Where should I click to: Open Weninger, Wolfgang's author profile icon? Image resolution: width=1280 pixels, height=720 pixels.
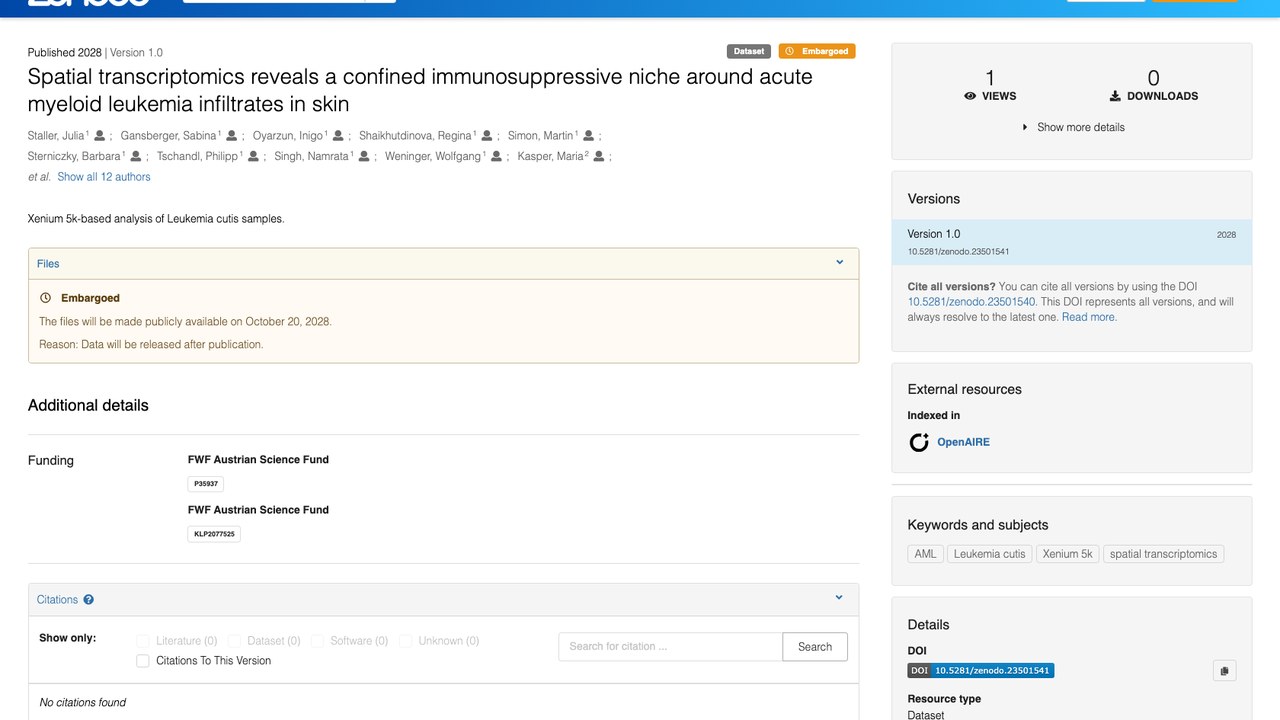[x=497, y=156]
